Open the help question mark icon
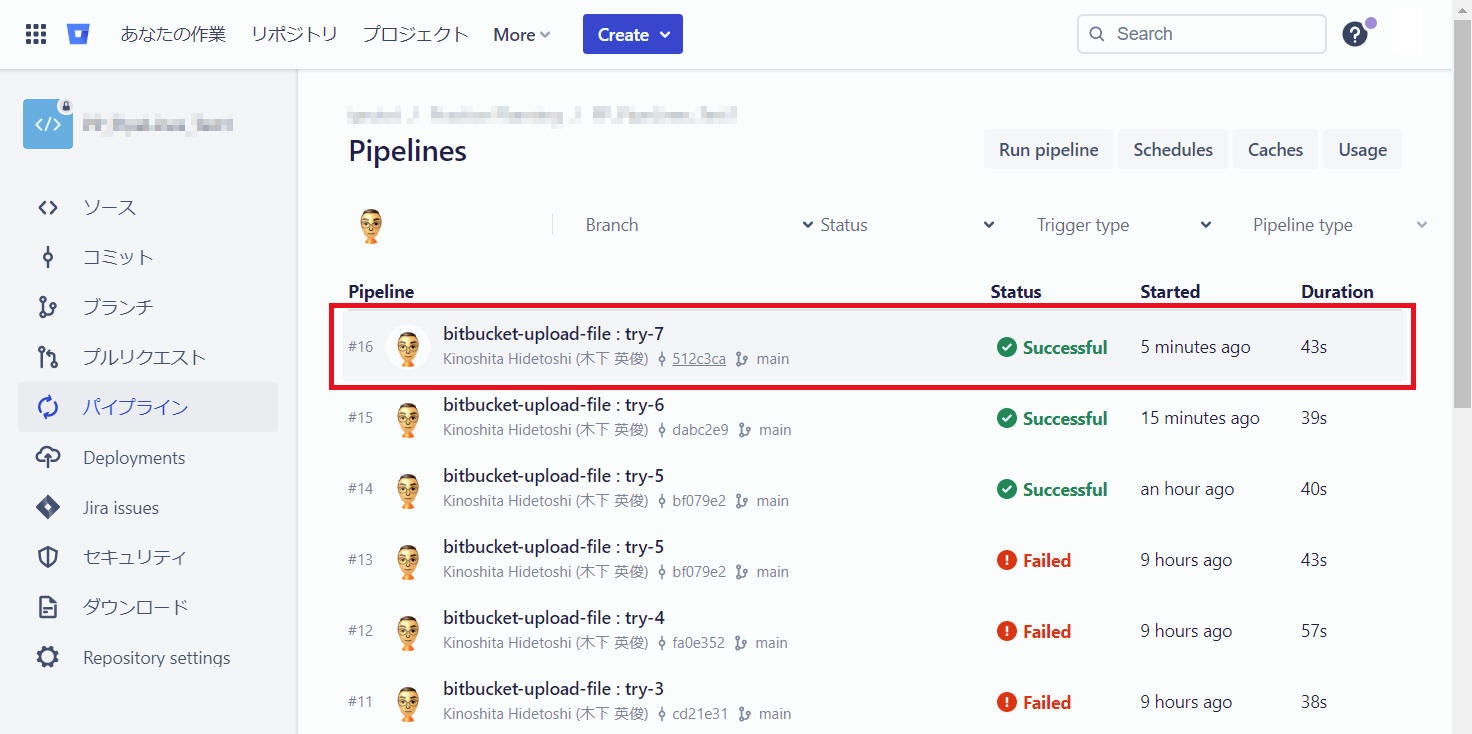The image size is (1472, 734). [1355, 33]
